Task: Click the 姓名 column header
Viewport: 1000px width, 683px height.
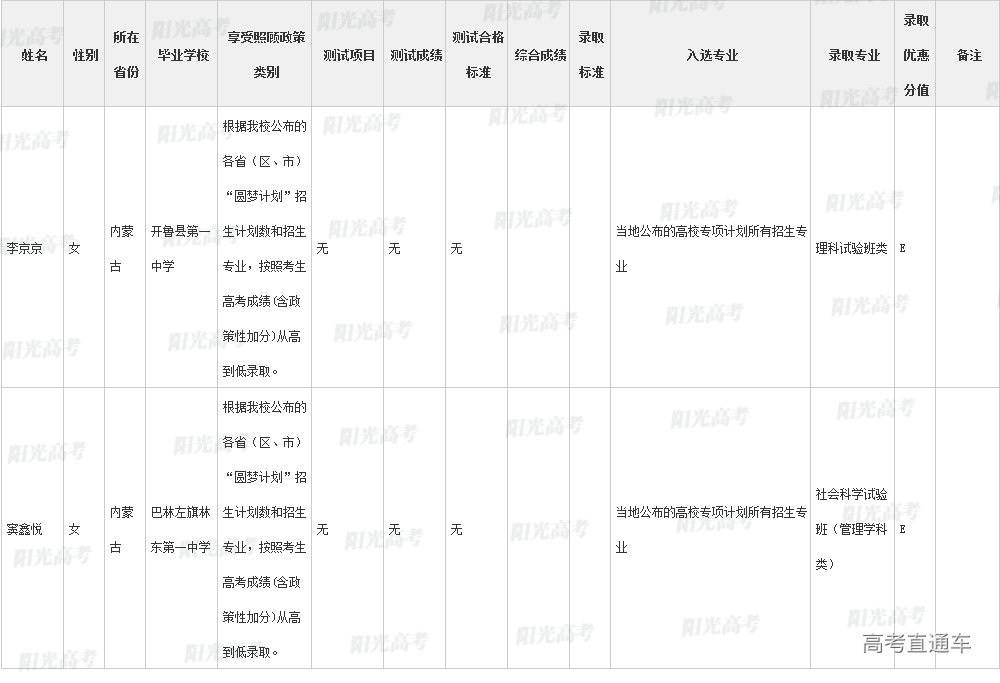Action: [x=34, y=55]
